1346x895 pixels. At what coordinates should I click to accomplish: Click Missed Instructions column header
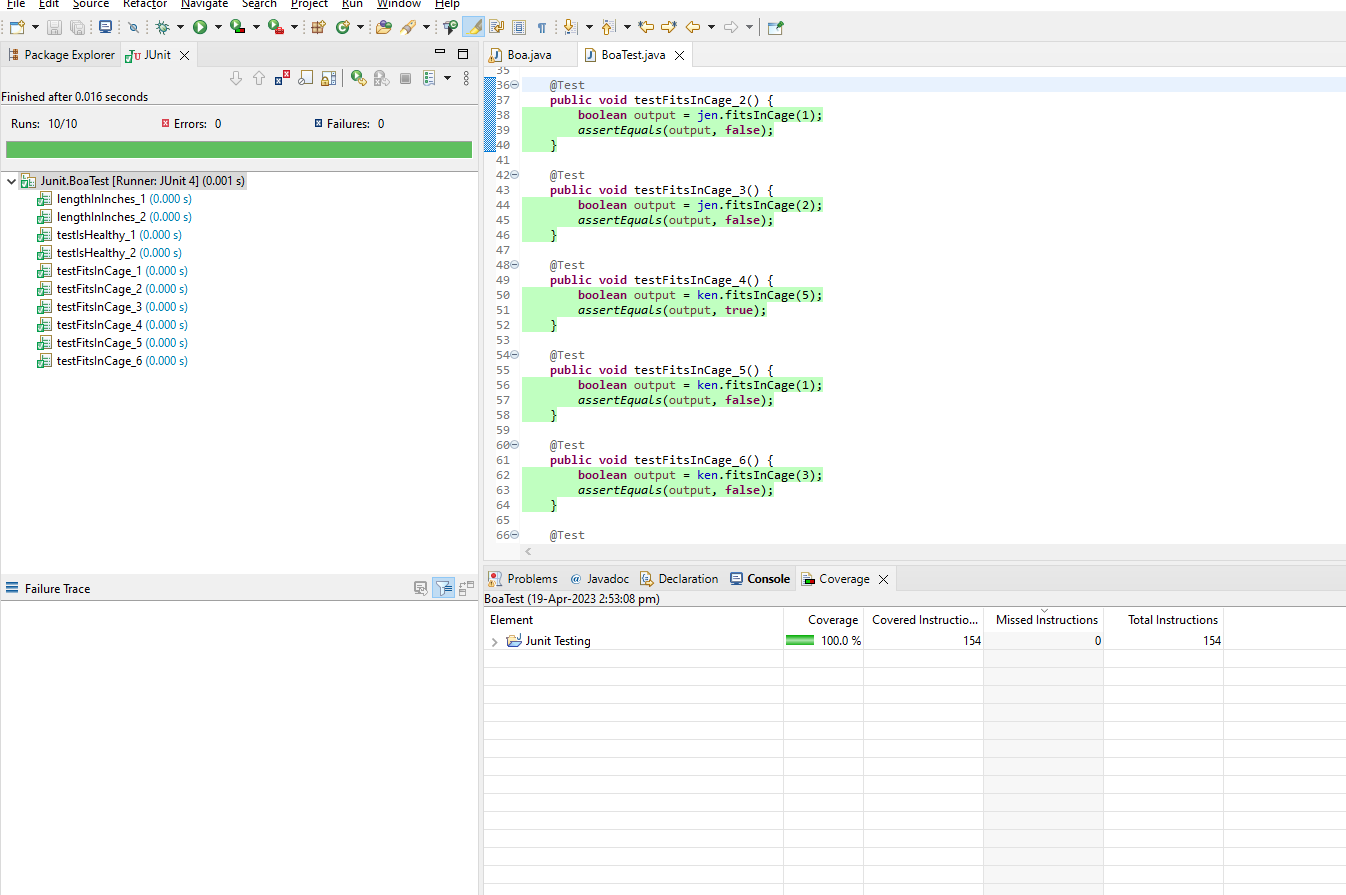(x=1044, y=620)
